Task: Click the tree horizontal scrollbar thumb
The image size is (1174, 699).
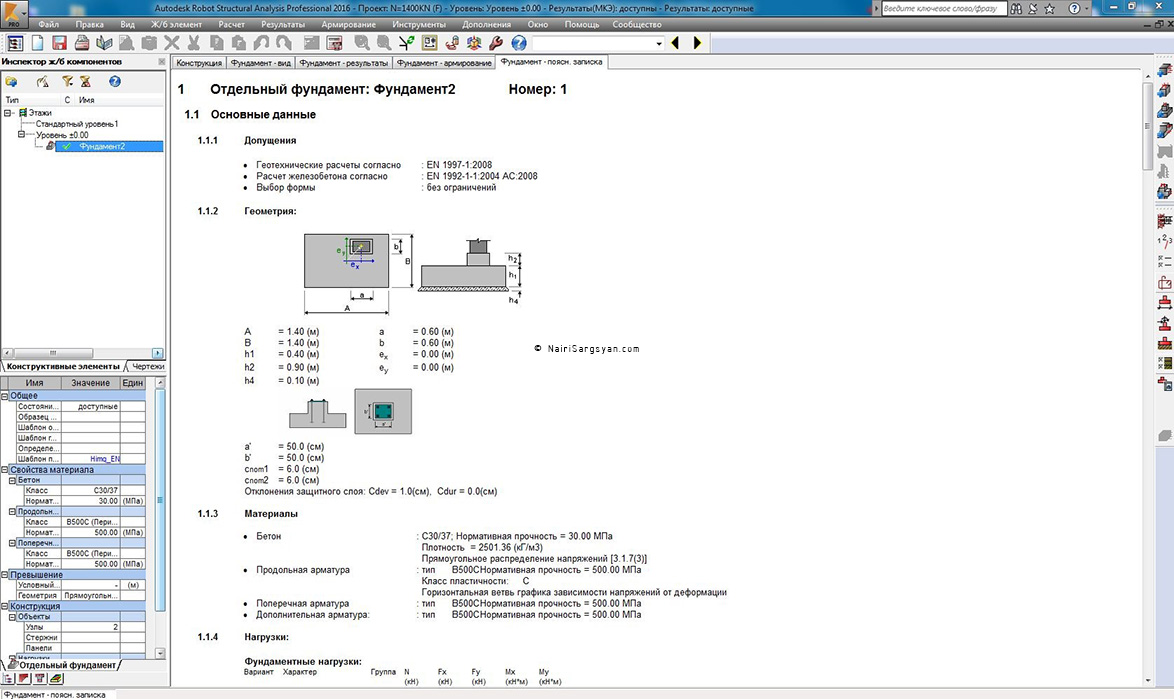Action: coord(52,352)
